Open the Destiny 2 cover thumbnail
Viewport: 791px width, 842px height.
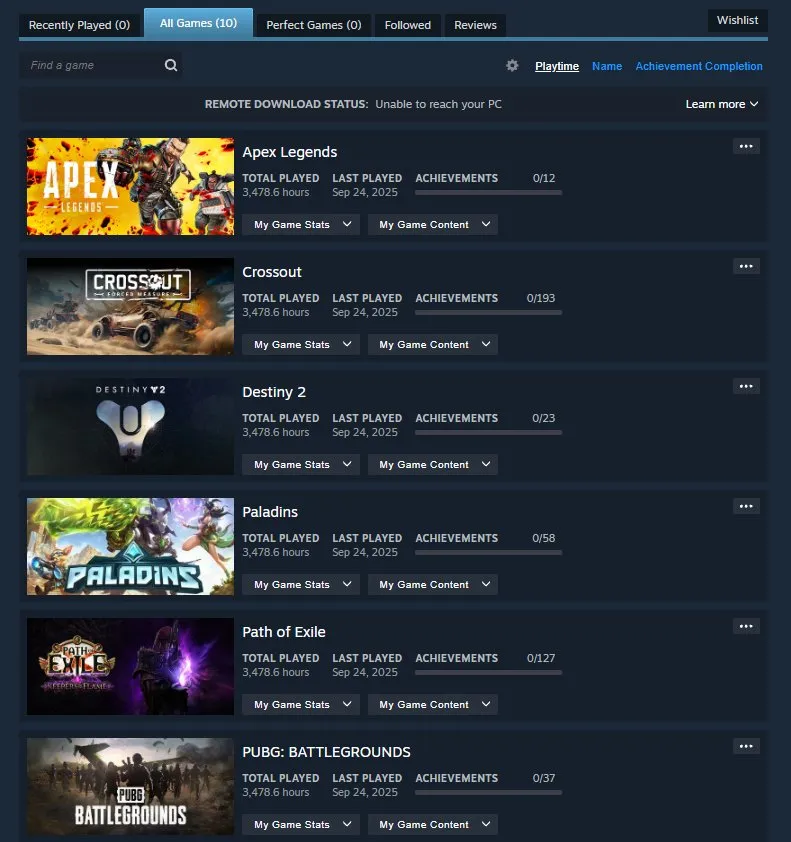pos(130,426)
